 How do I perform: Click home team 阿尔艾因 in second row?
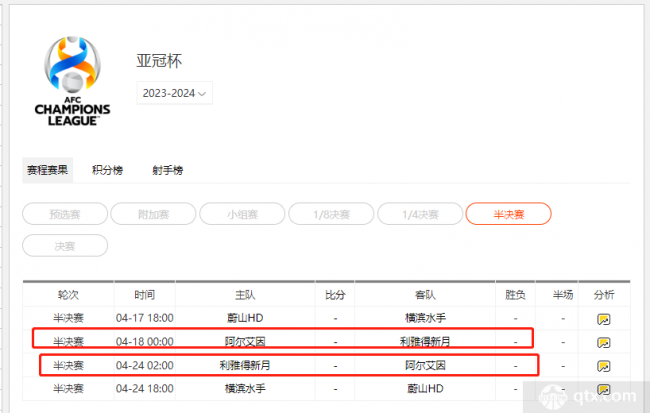(244, 342)
